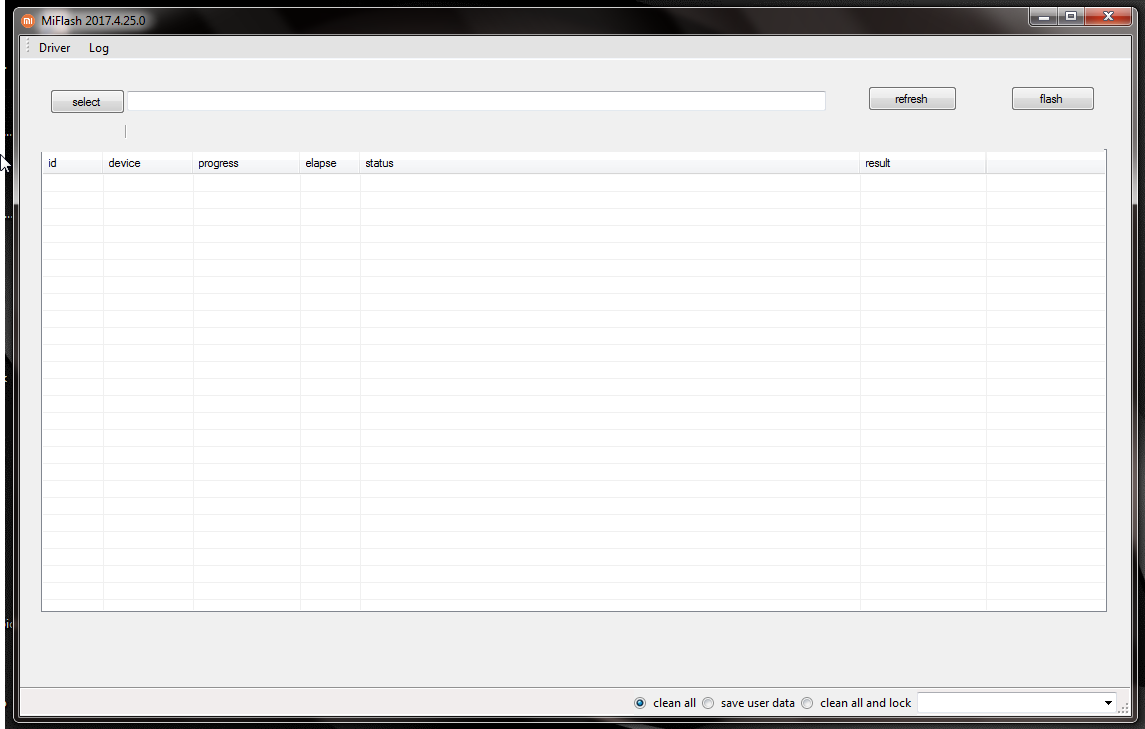Click the select button for ROM folder

pos(87,102)
